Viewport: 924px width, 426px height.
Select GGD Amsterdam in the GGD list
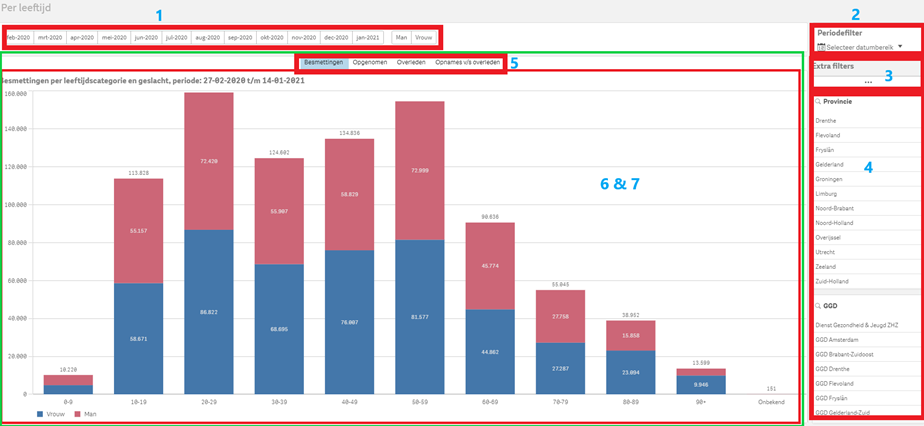(839, 340)
